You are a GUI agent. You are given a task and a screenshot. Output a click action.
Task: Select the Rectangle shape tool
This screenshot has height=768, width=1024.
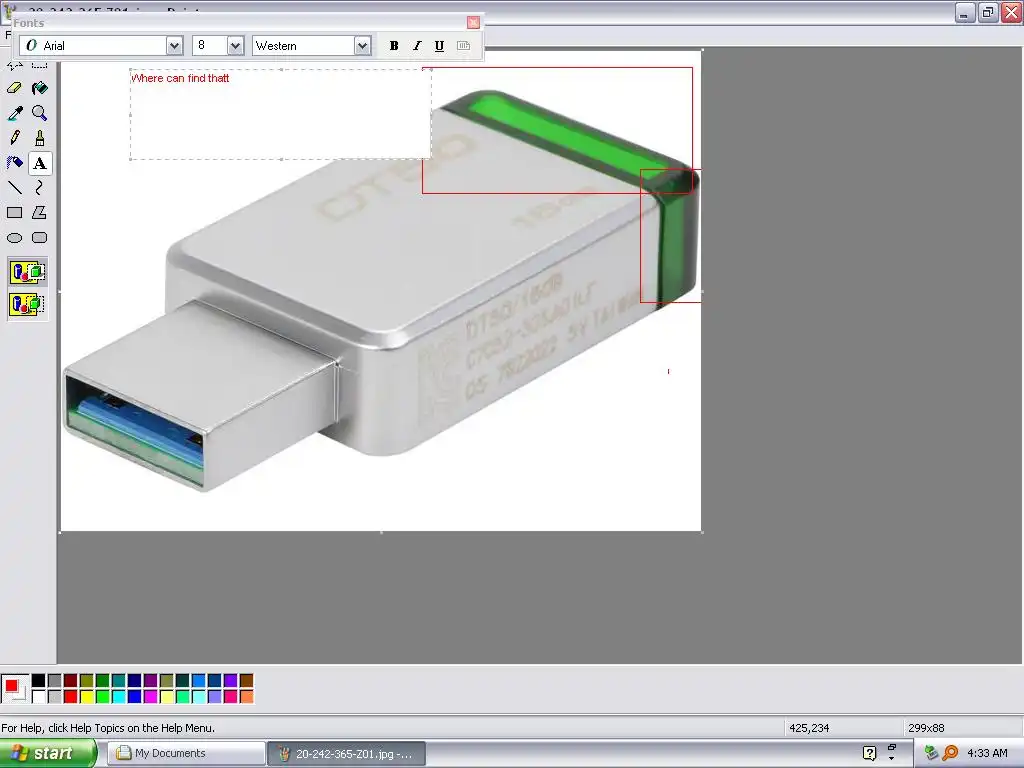pos(14,212)
